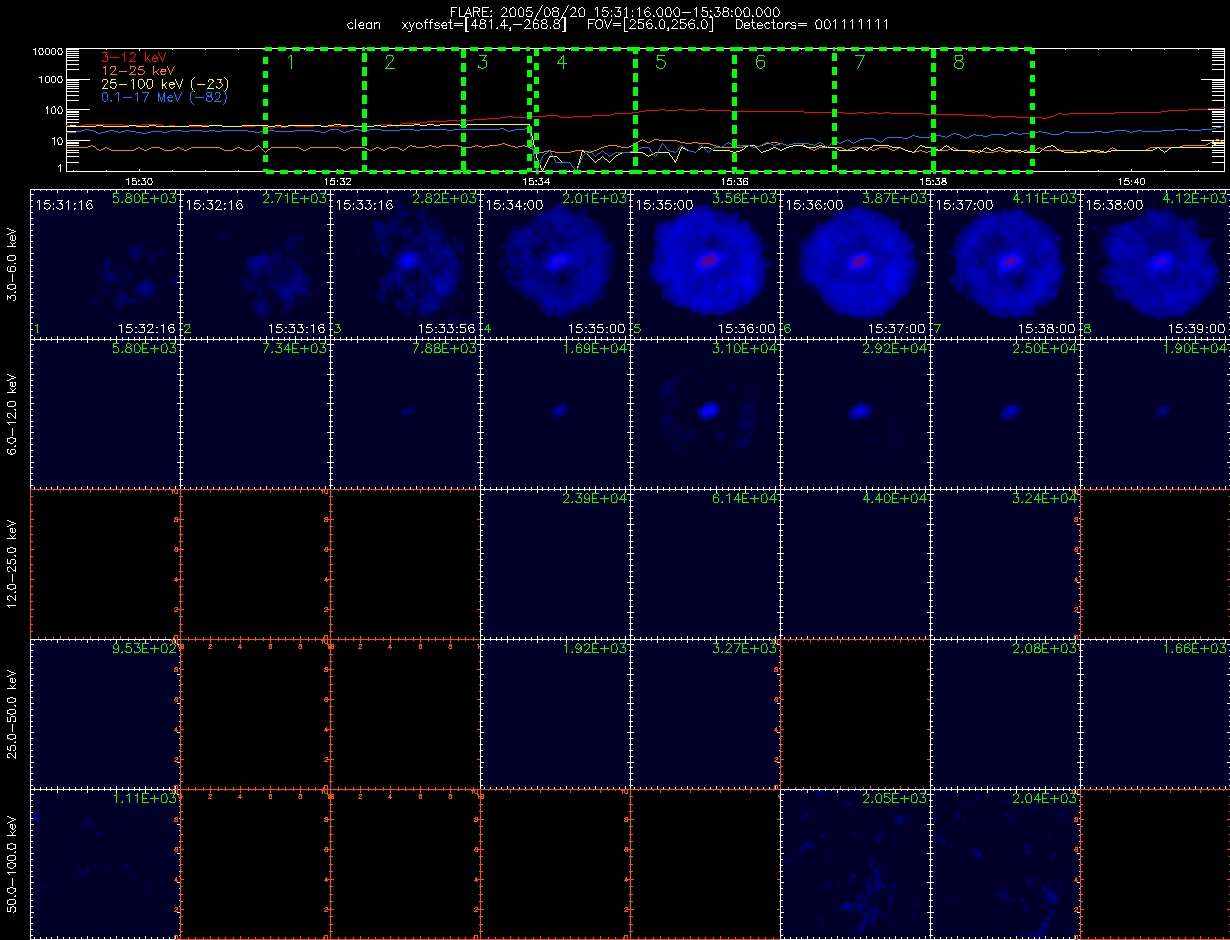Viewport: 1230px width, 940px height.
Task: Choose interval 8 in the light curve
Action: [x=983, y=109]
